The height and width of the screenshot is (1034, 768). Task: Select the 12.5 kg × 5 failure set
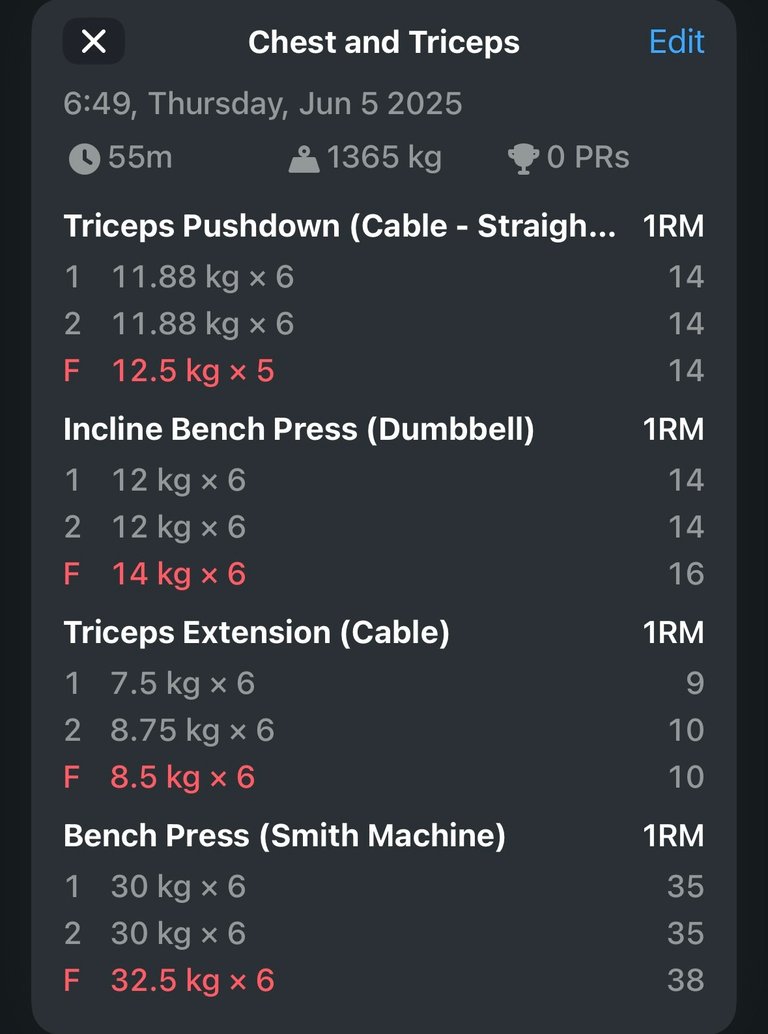point(384,371)
